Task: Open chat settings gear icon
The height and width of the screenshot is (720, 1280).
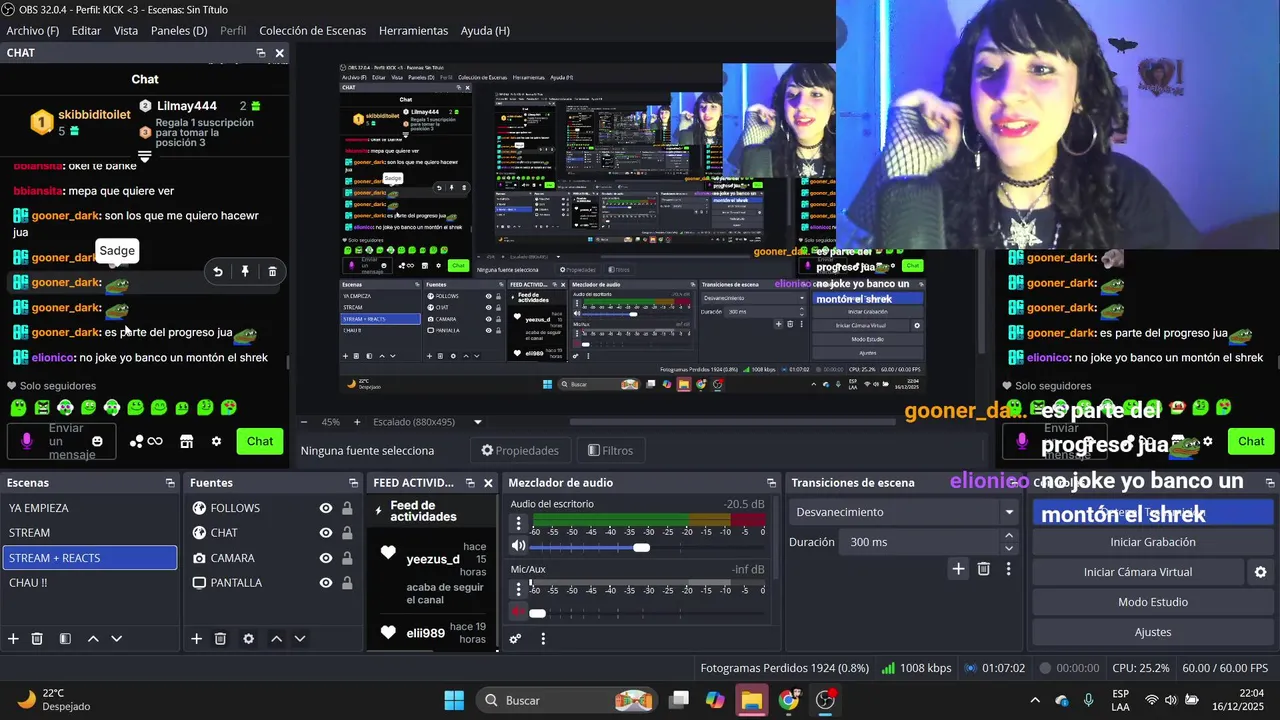Action: tap(216, 441)
